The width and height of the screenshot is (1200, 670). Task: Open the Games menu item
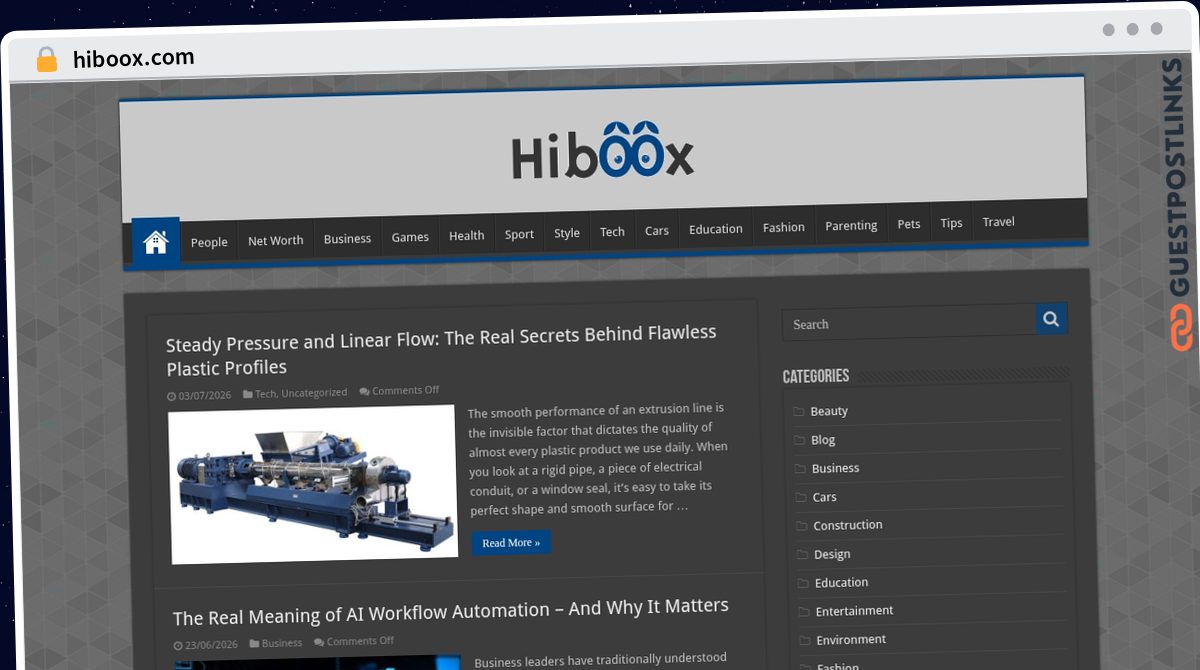[410, 237]
